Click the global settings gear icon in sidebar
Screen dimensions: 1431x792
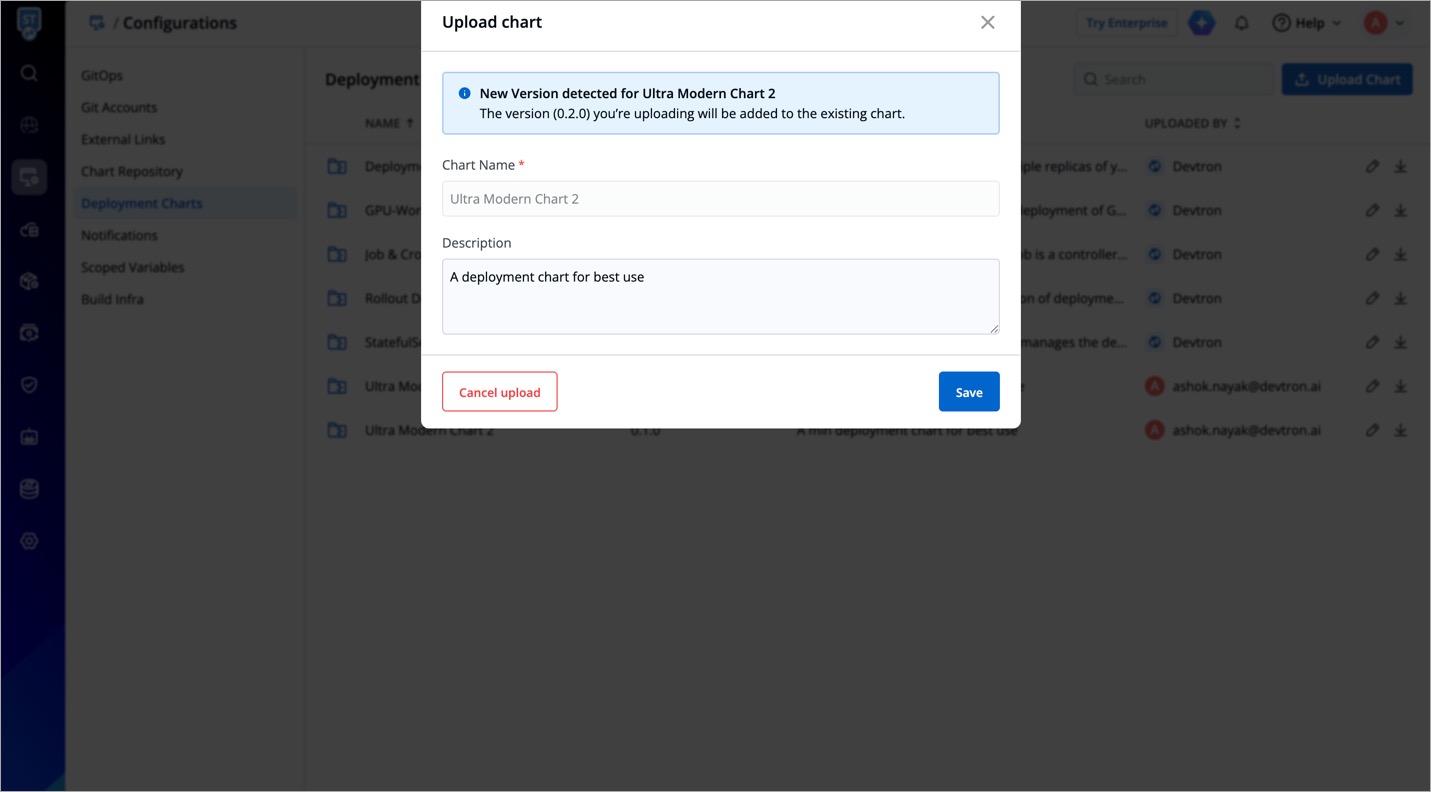point(29,541)
